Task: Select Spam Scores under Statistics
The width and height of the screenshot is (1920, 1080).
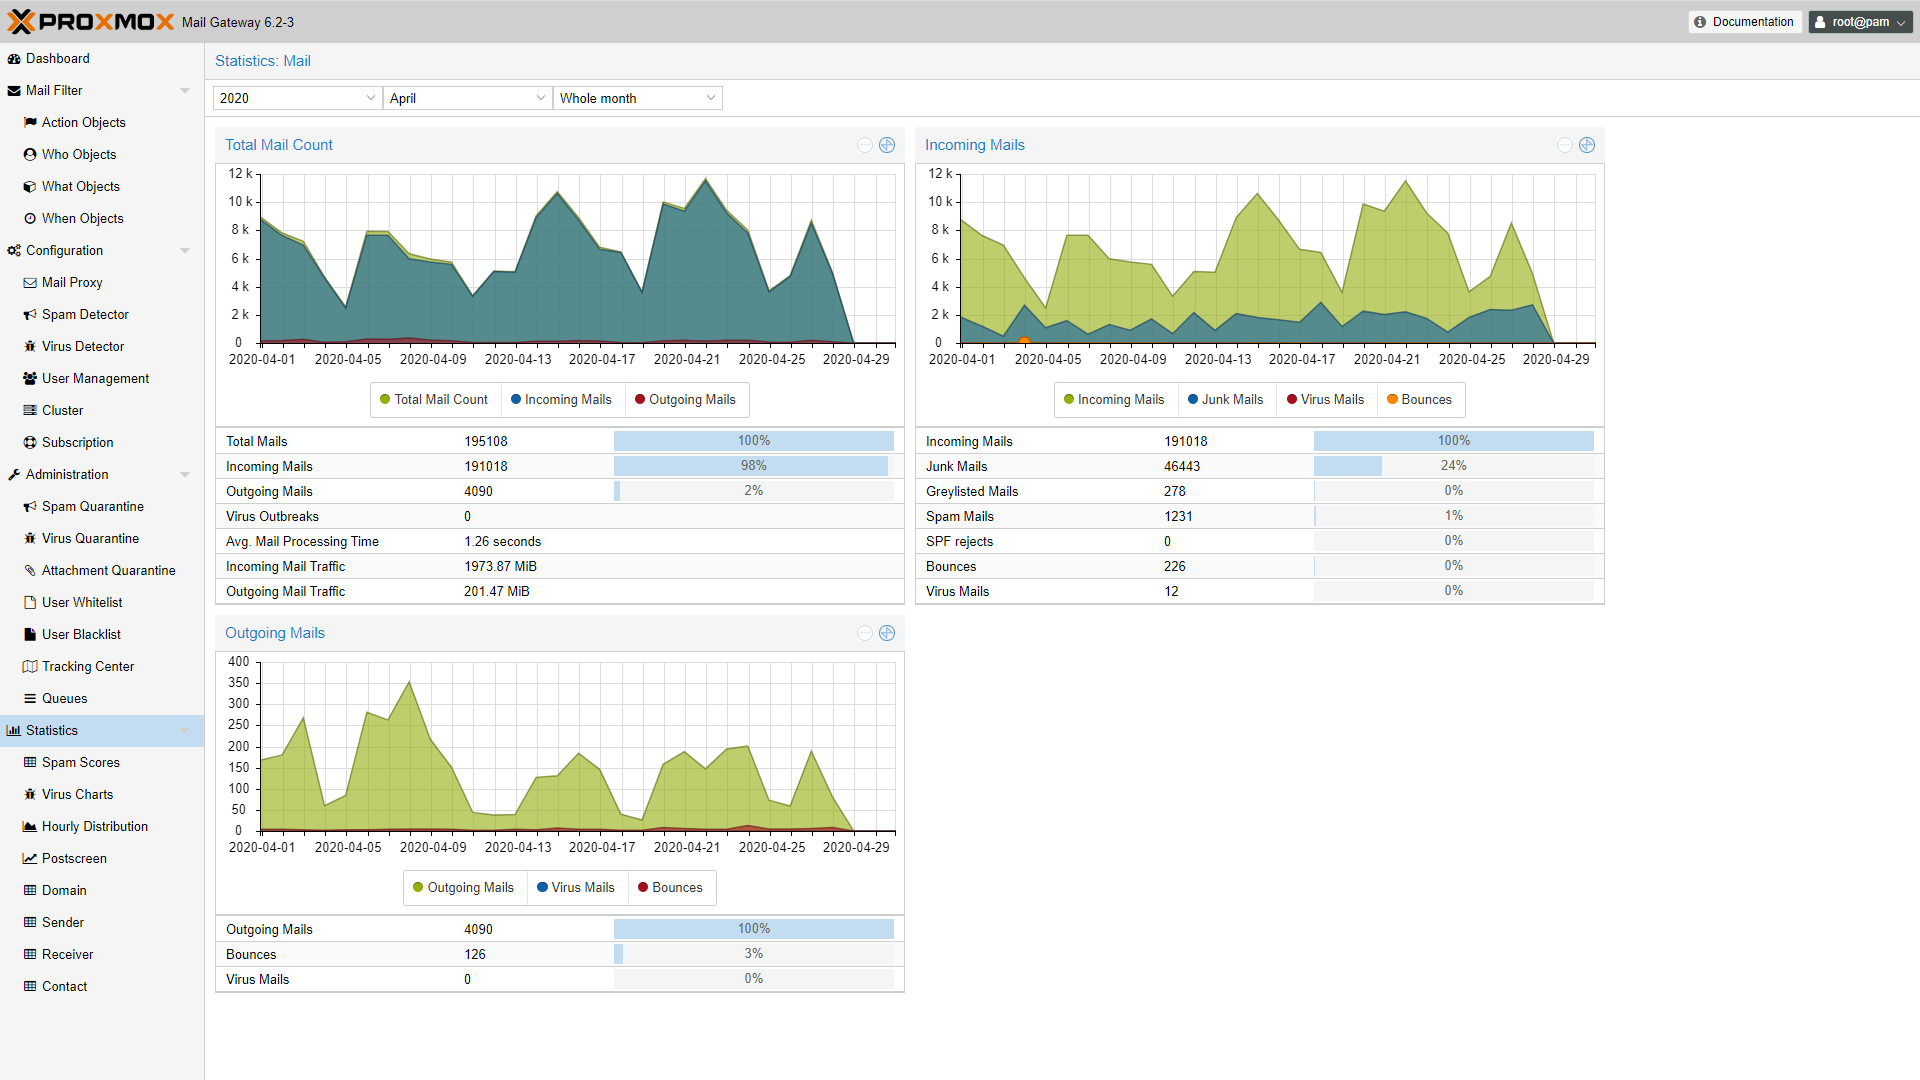Action: pos(80,763)
